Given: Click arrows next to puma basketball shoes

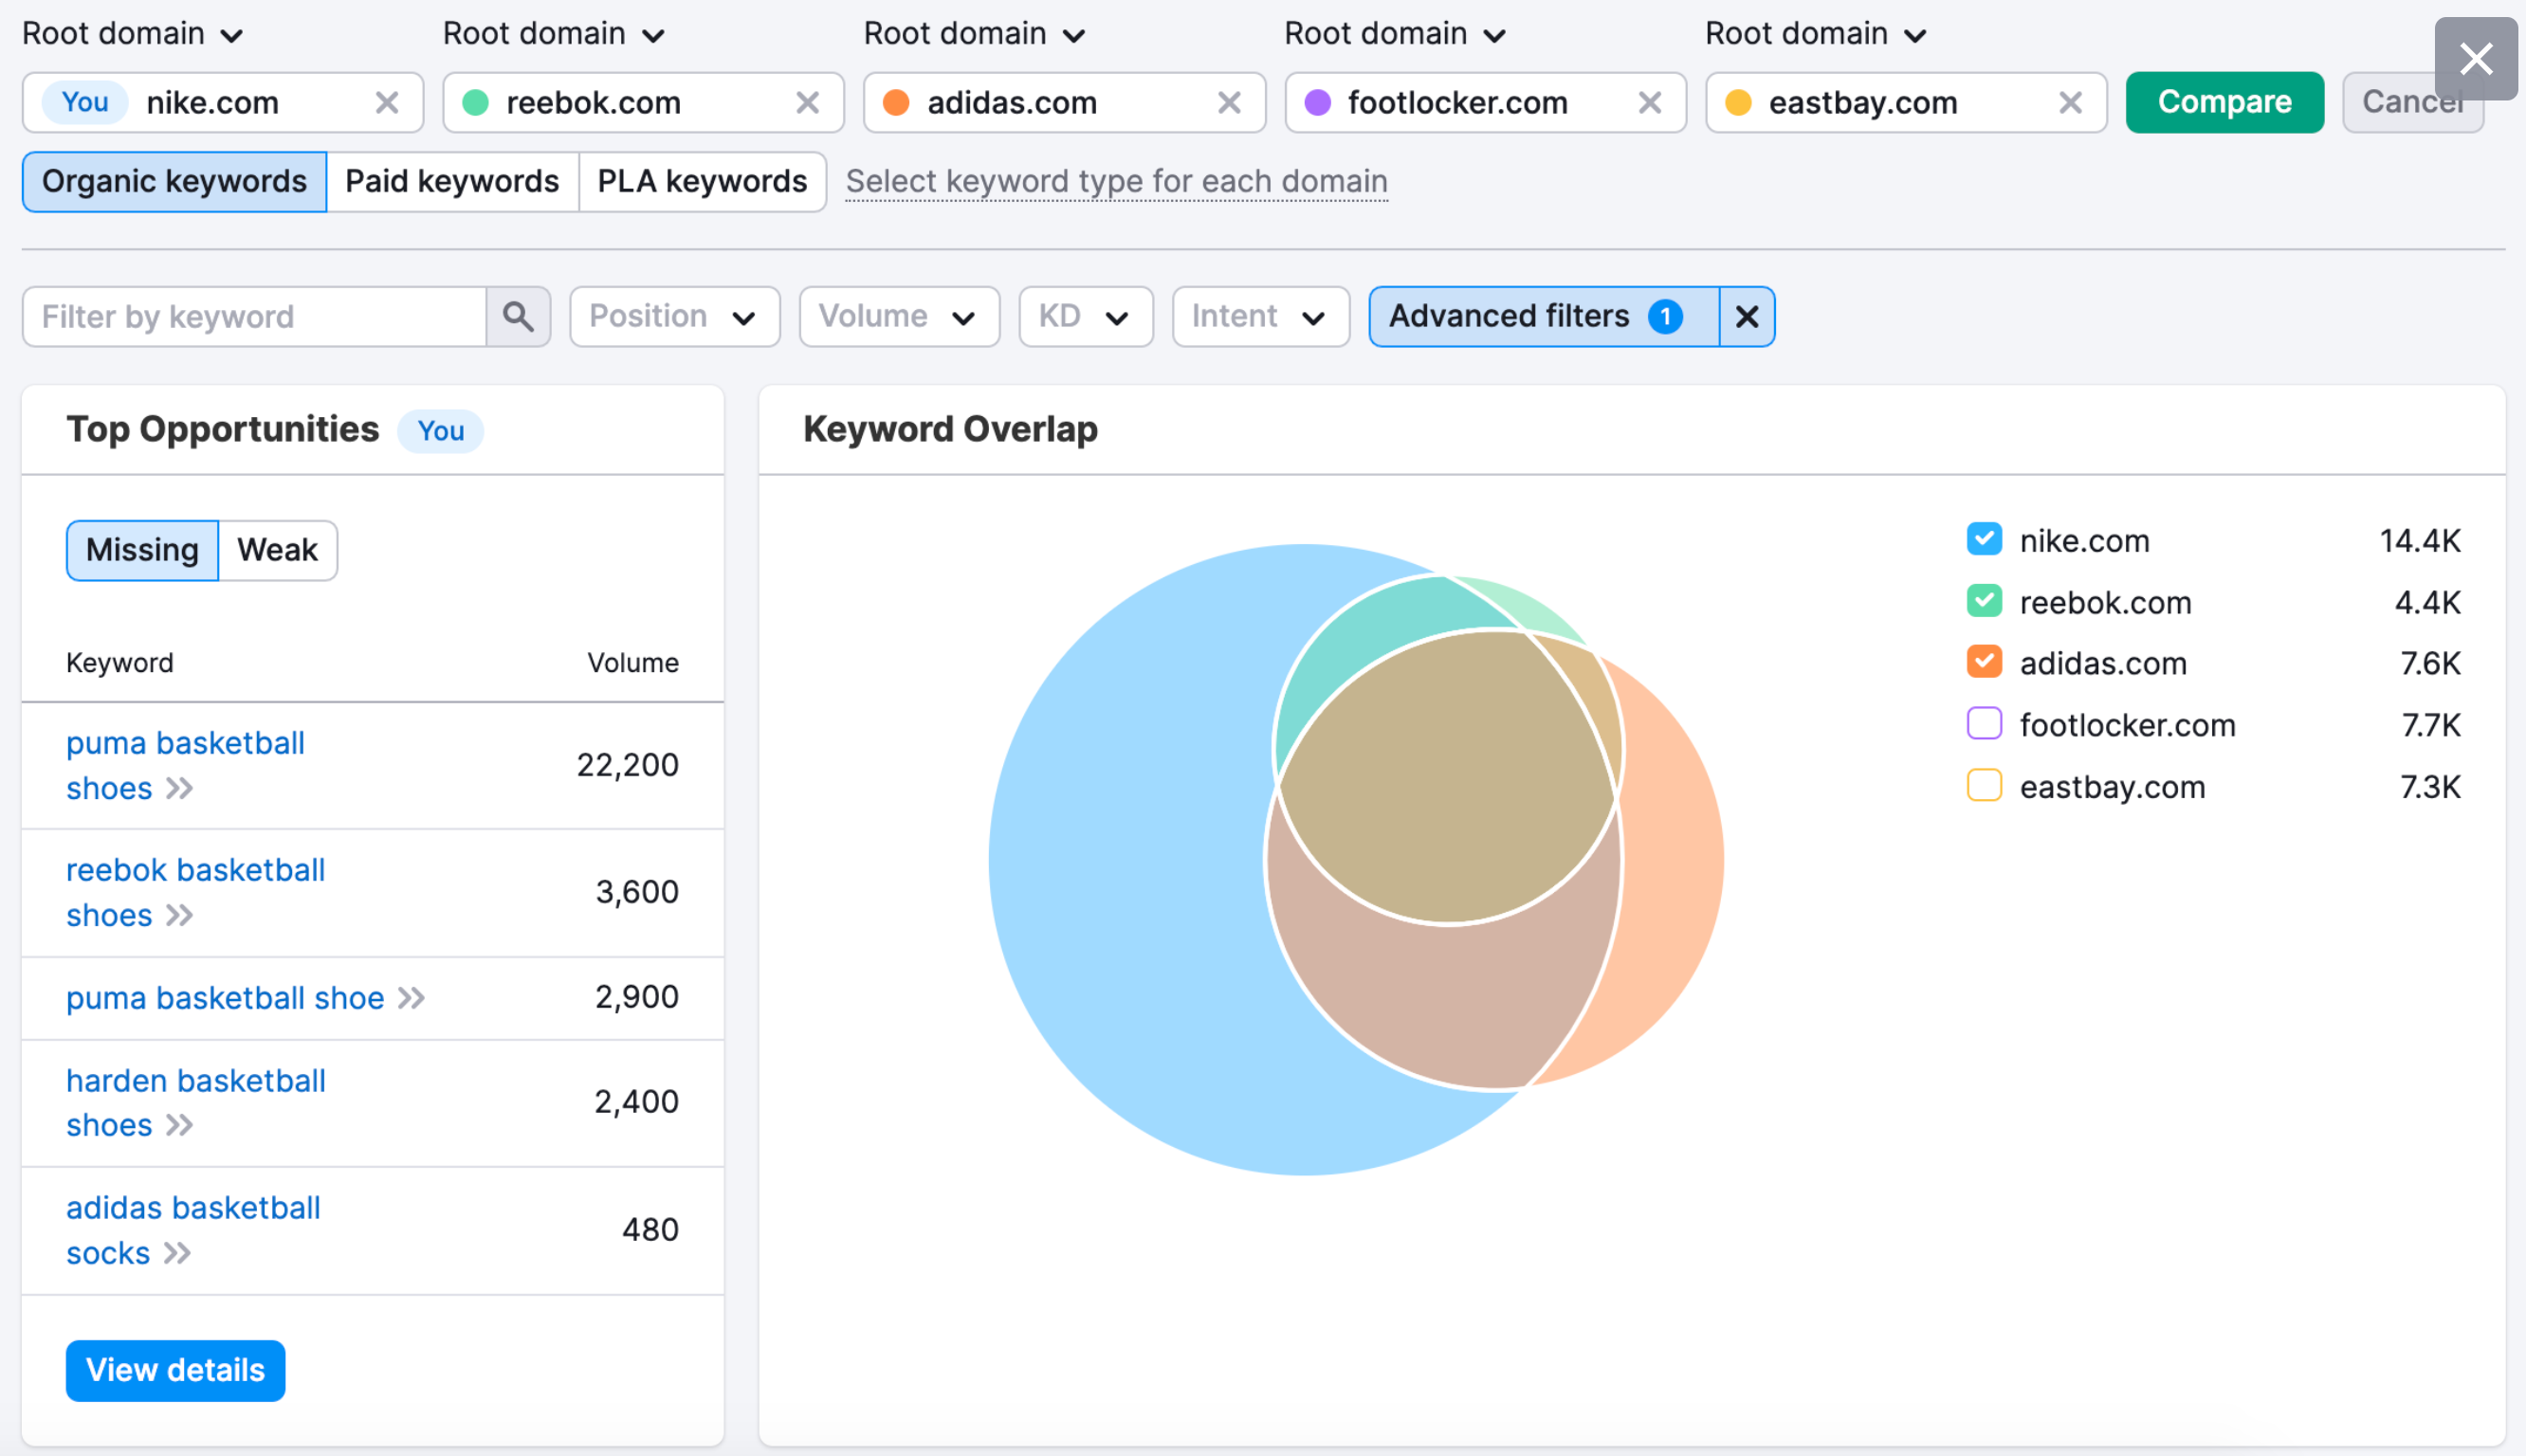Looking at the screenshot, I should click(x=180, y=789).
